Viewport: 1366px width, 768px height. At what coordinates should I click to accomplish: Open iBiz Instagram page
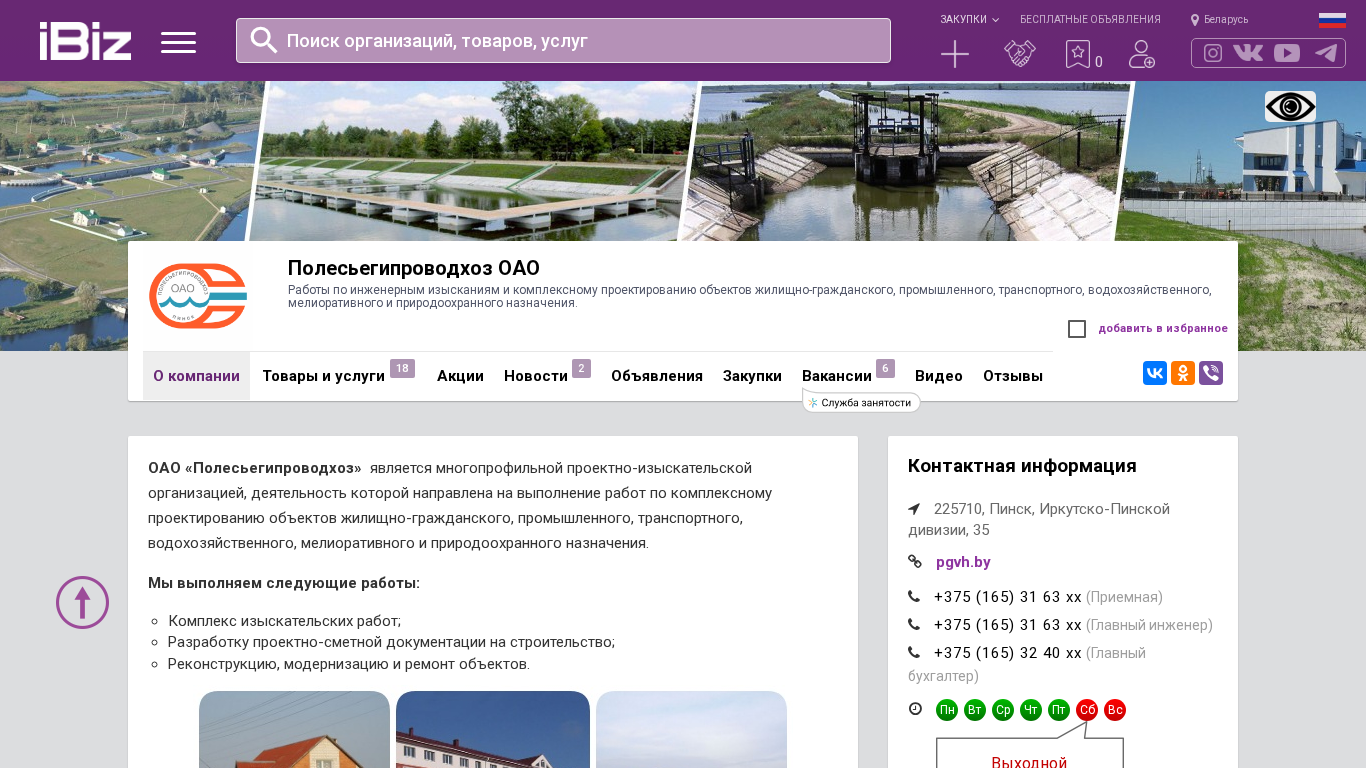(1213, 53)
